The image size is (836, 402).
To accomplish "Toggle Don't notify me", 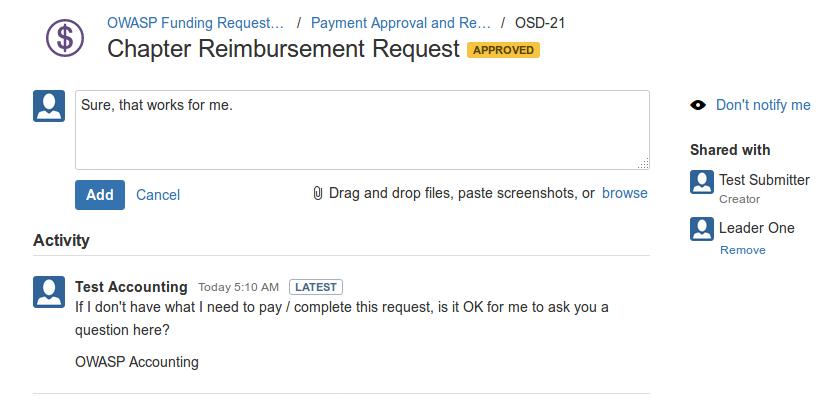I will tap(763, 105).
